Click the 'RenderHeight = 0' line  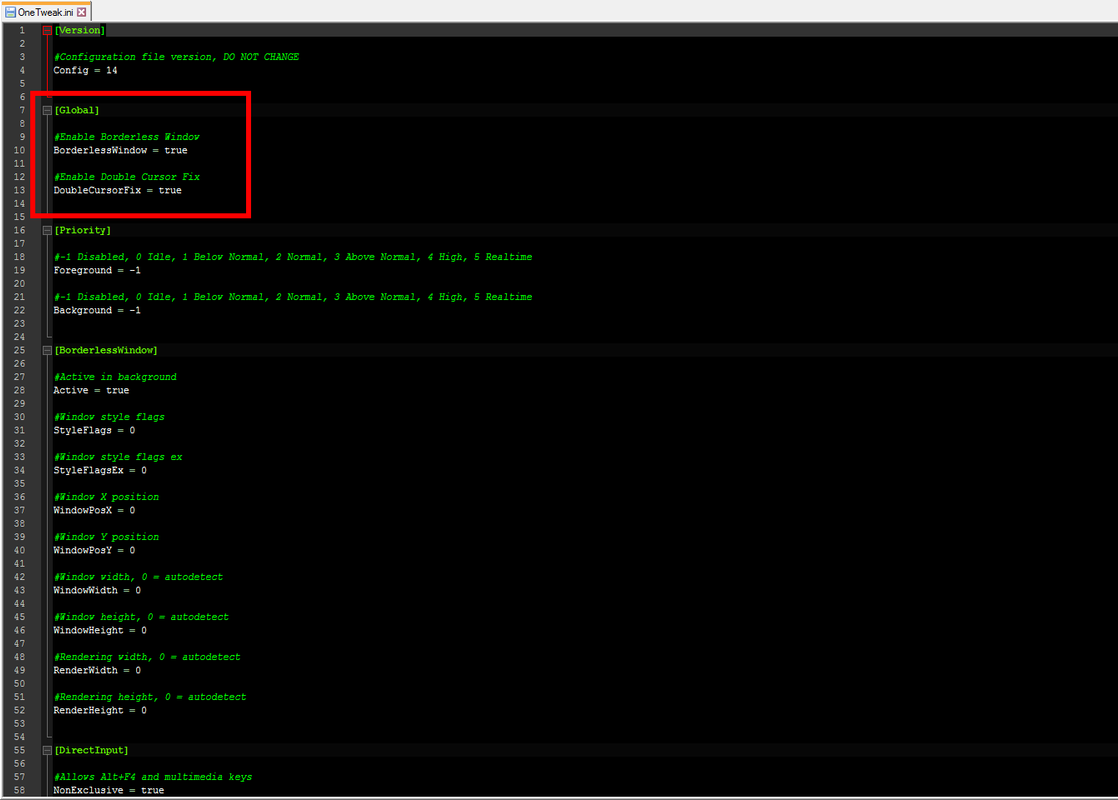[x=100, y=709]
